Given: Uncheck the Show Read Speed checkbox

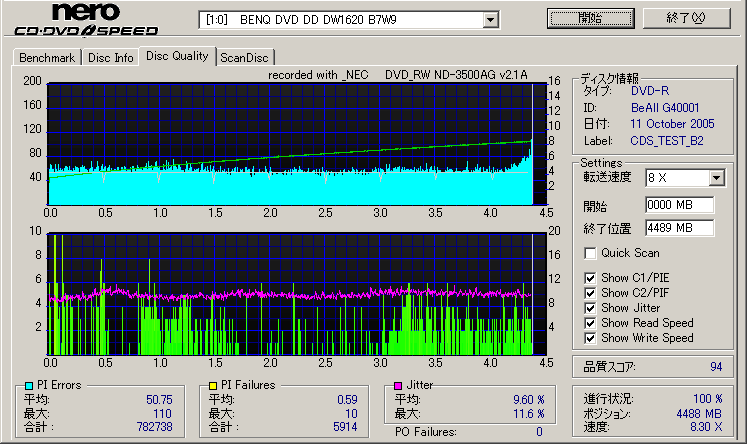Looking at the screenshot, I should pos(590,323).
